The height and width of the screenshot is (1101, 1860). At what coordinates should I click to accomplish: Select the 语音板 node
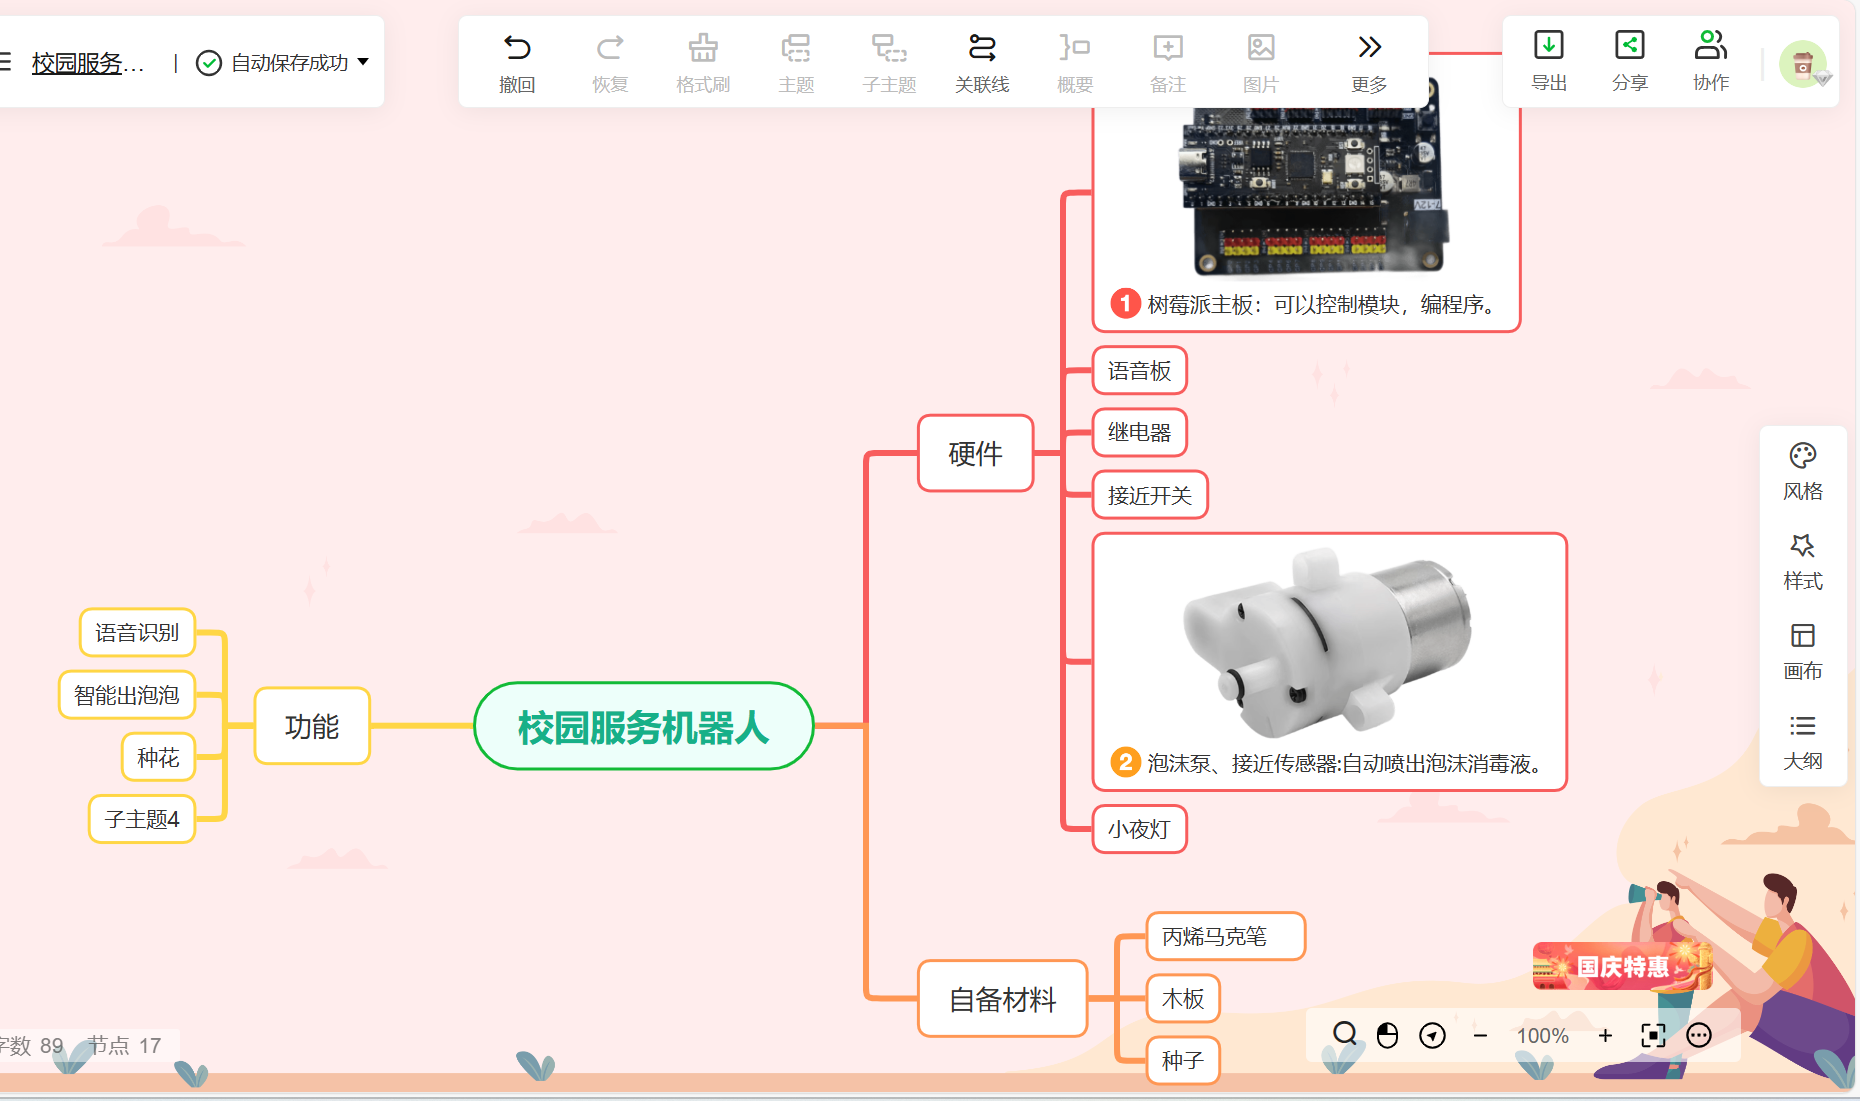(1139, 370)
